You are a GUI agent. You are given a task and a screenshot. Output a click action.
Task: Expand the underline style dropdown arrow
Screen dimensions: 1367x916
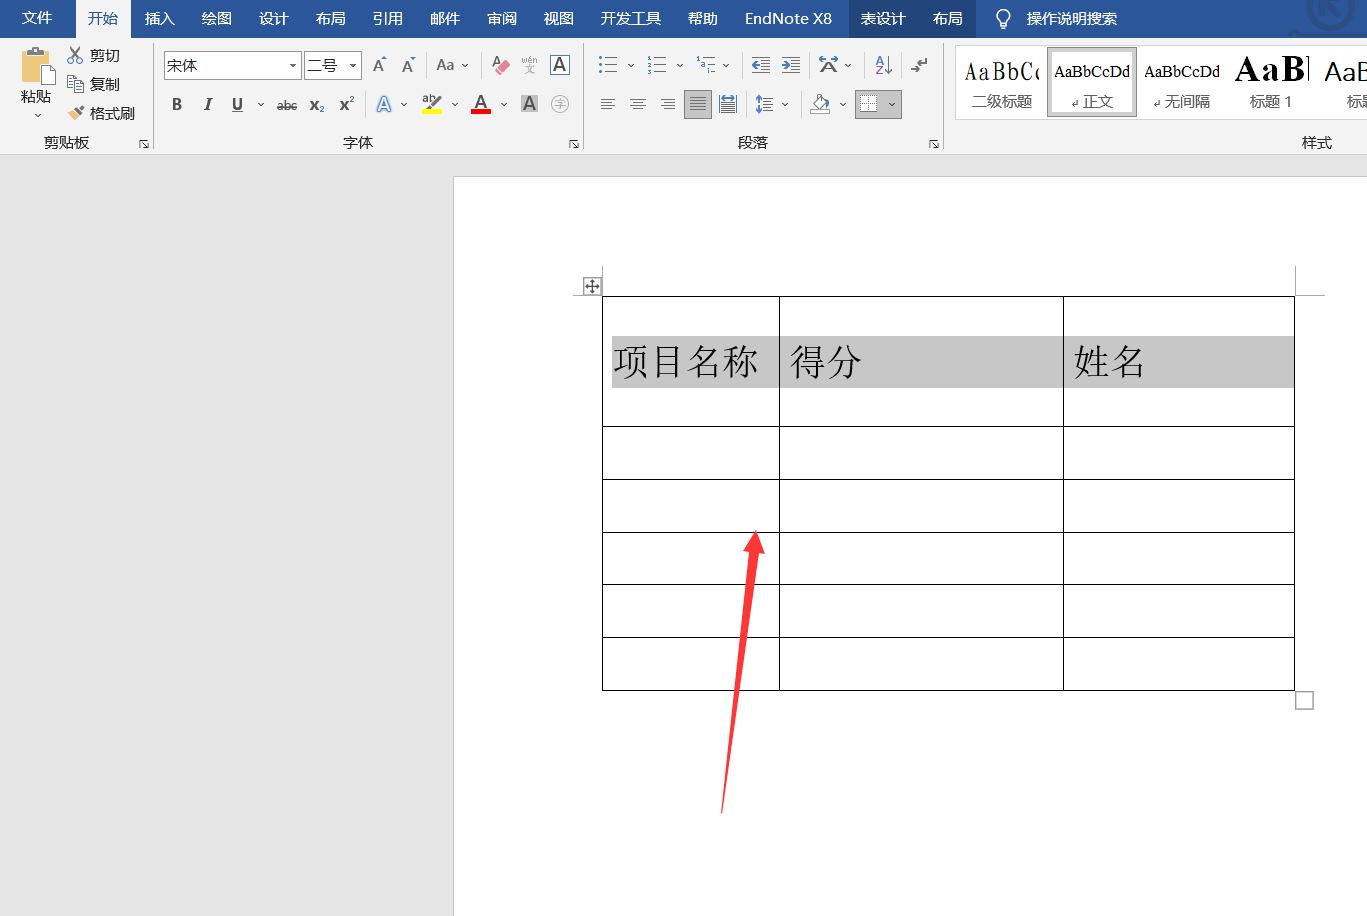coord(261,104)
